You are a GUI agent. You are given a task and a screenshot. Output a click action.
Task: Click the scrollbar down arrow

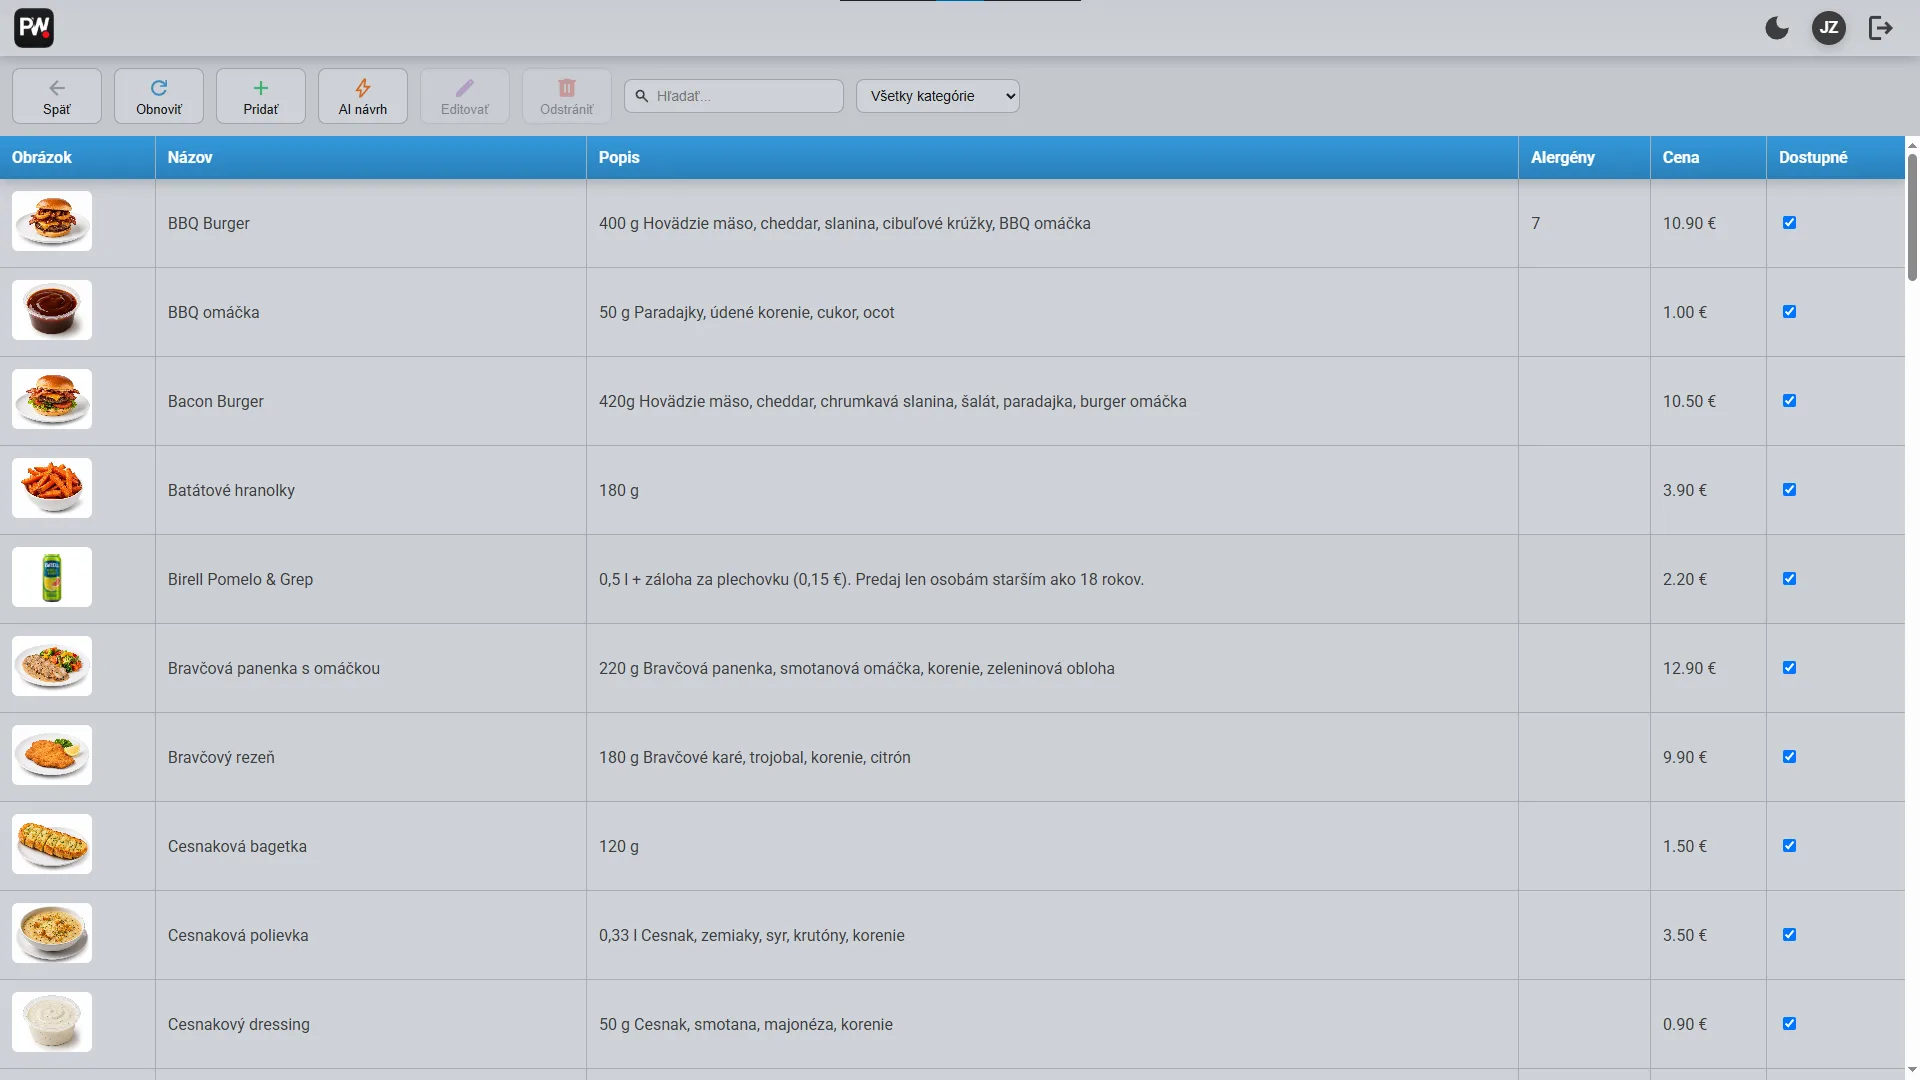(x=1912, y=1070)
